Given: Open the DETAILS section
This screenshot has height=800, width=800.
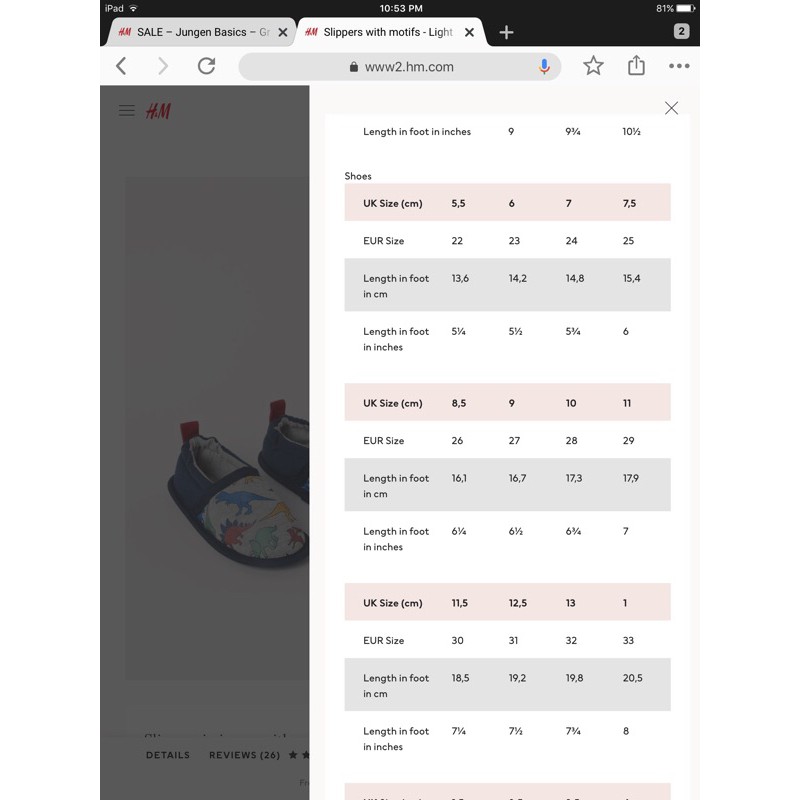Looking at the screenshot, I should (x=167, y=755).
